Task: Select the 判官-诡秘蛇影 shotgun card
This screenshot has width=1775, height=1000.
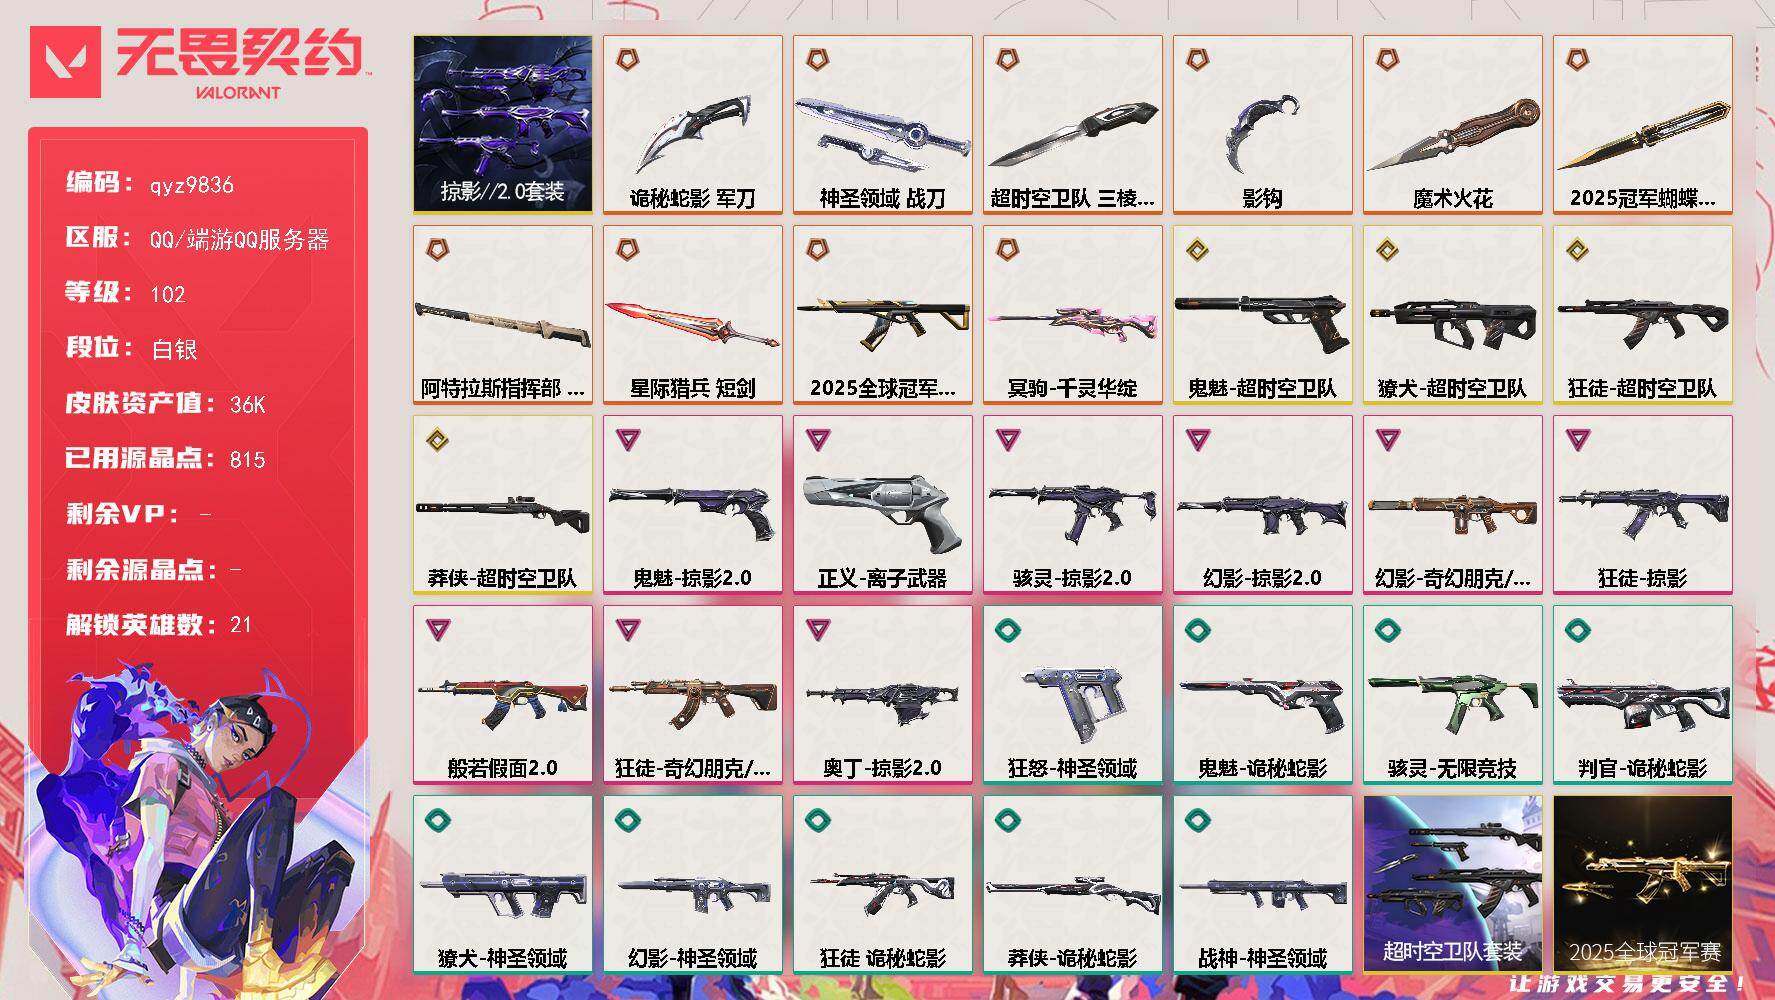Action: pos(1642,694)
